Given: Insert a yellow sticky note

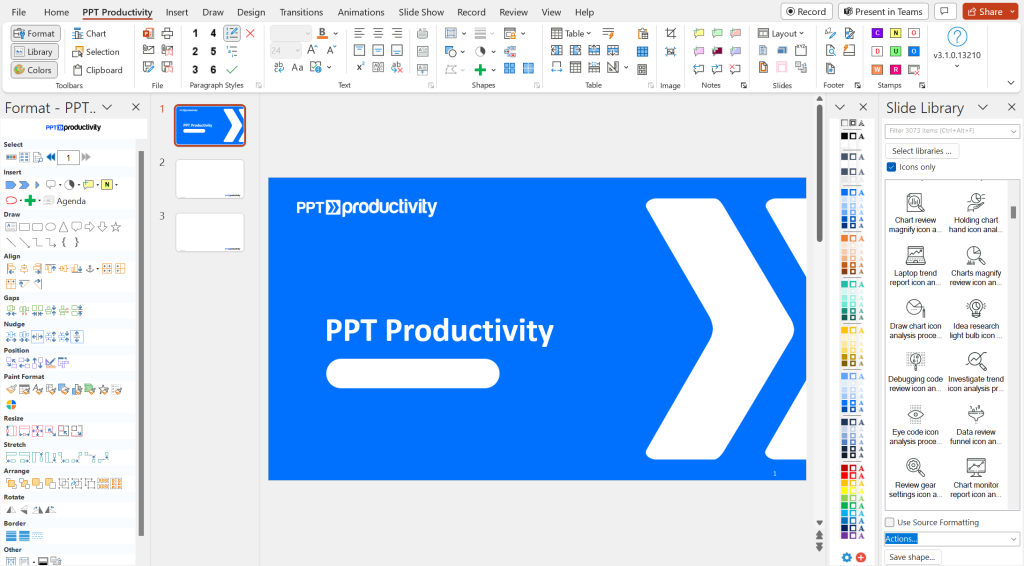Looking at the screenshot, I should click(x=699, y=33).
